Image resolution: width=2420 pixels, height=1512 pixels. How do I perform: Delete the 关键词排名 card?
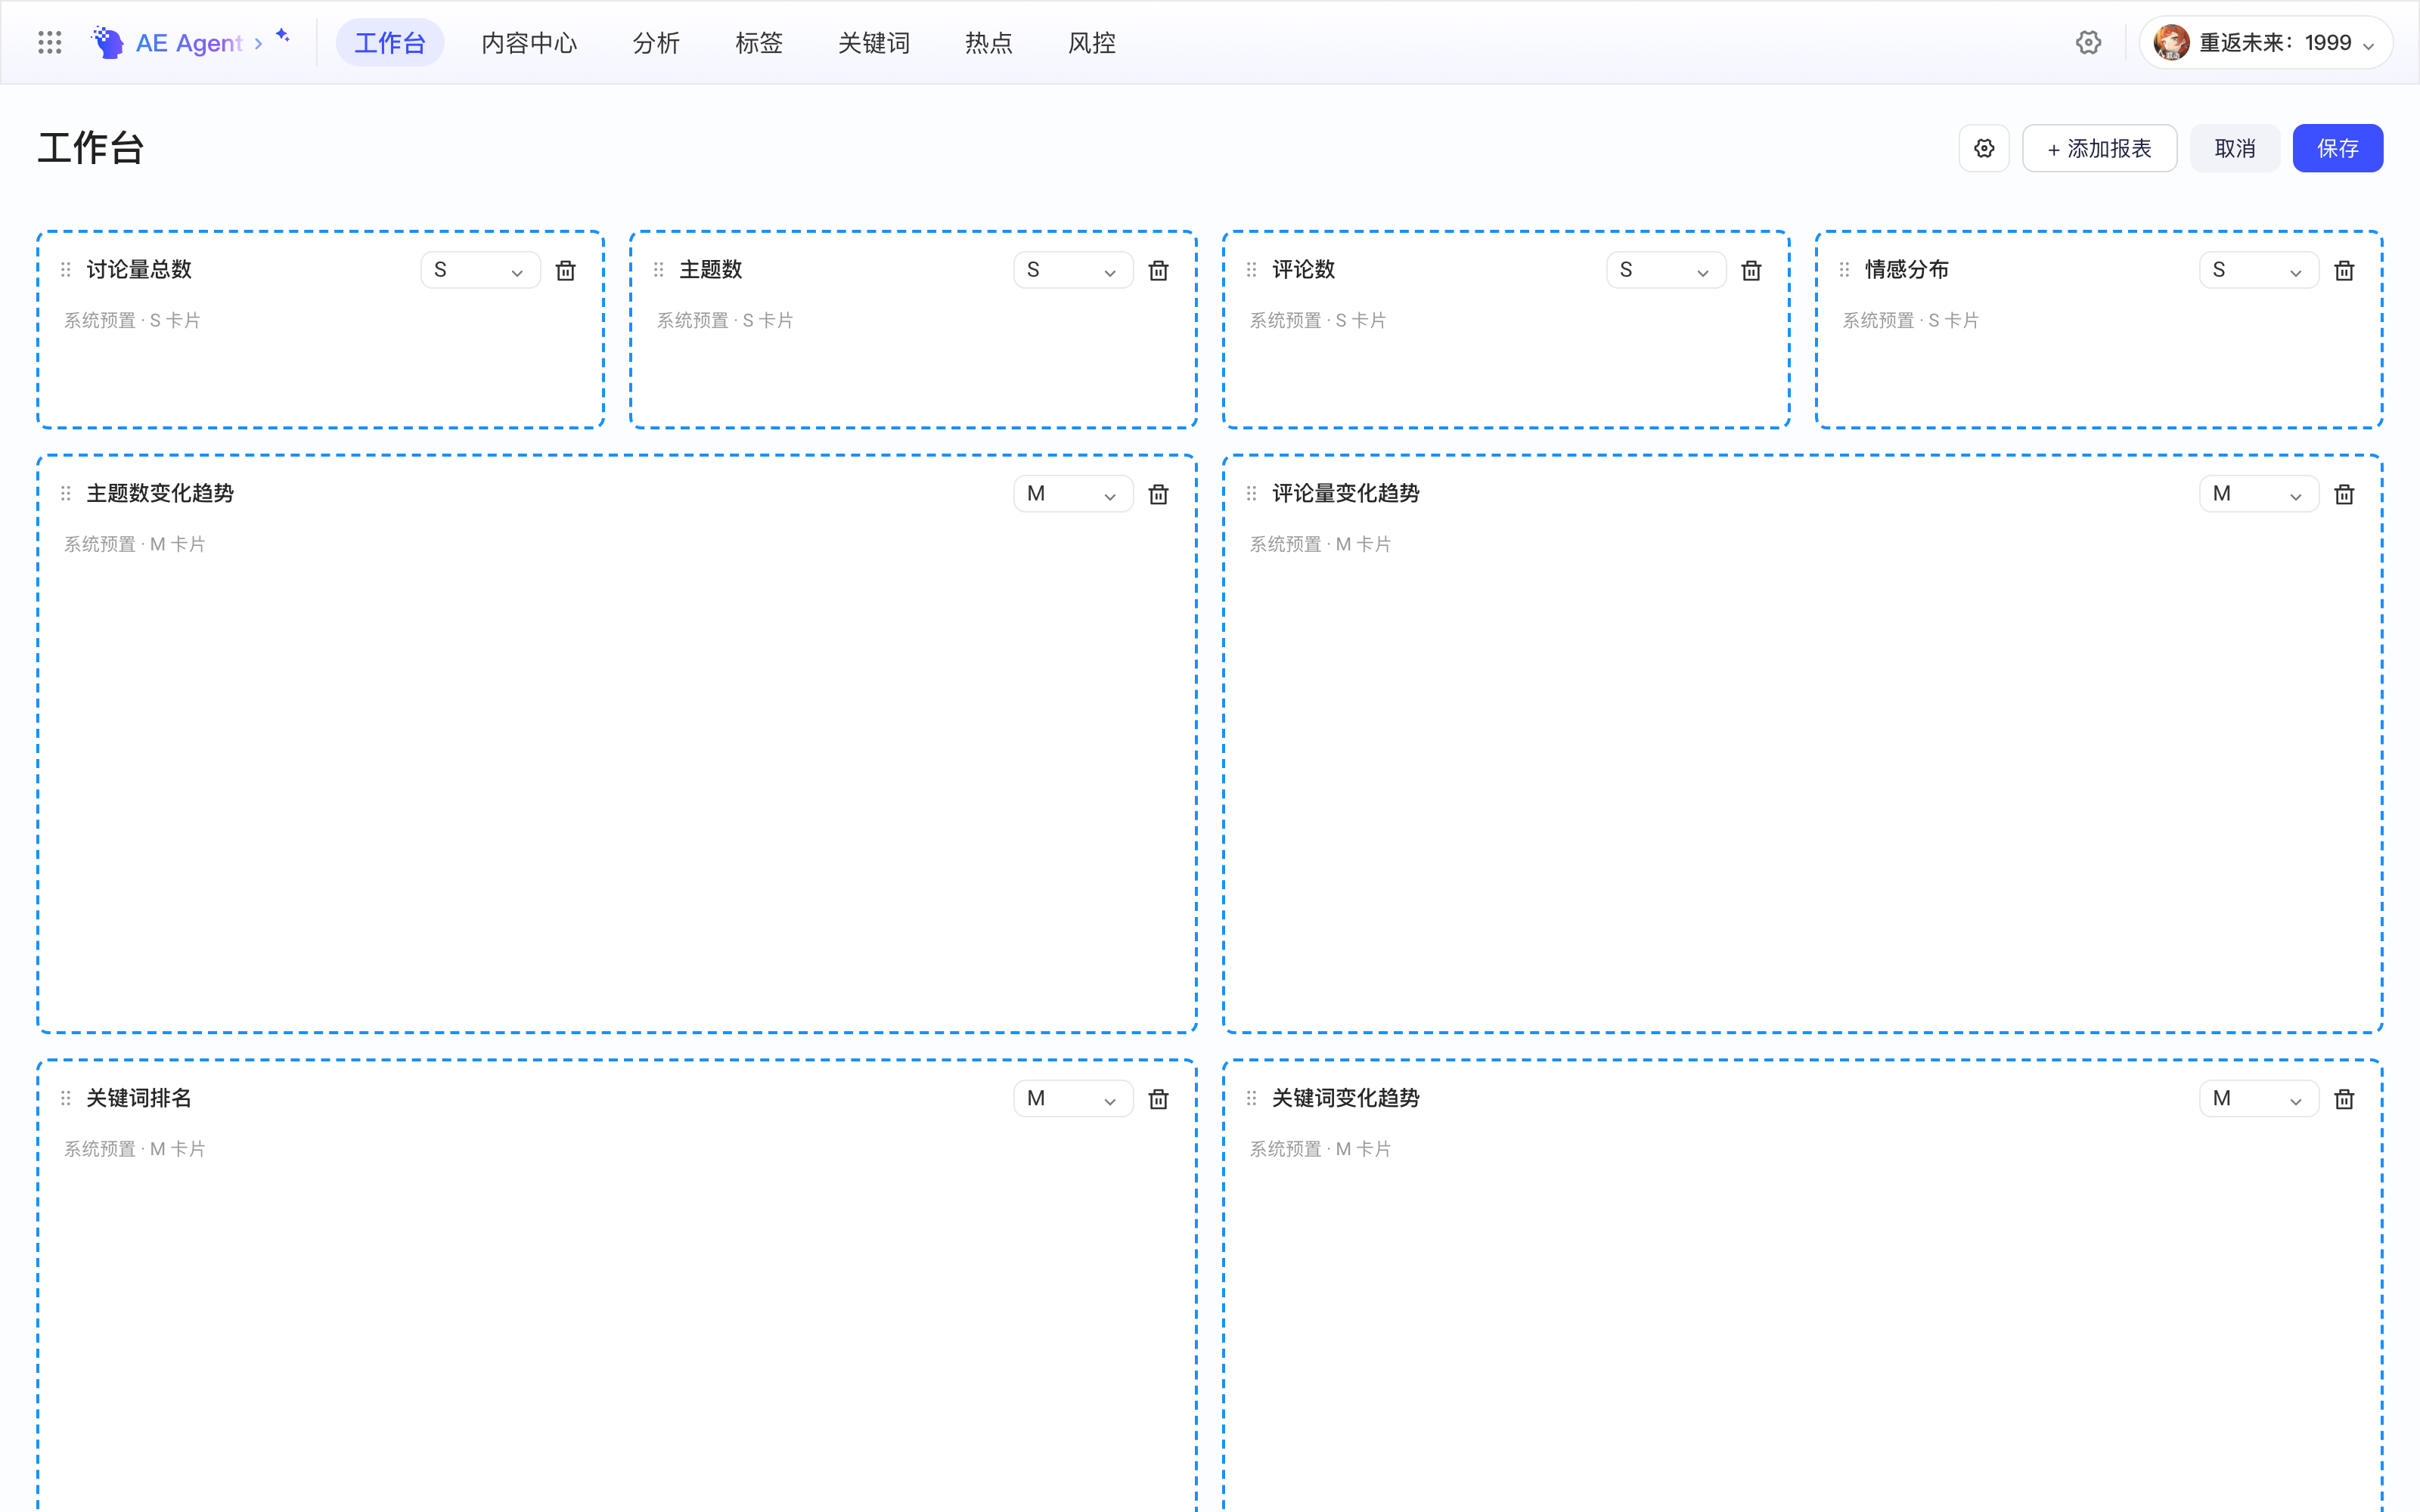(1158, 1099)
